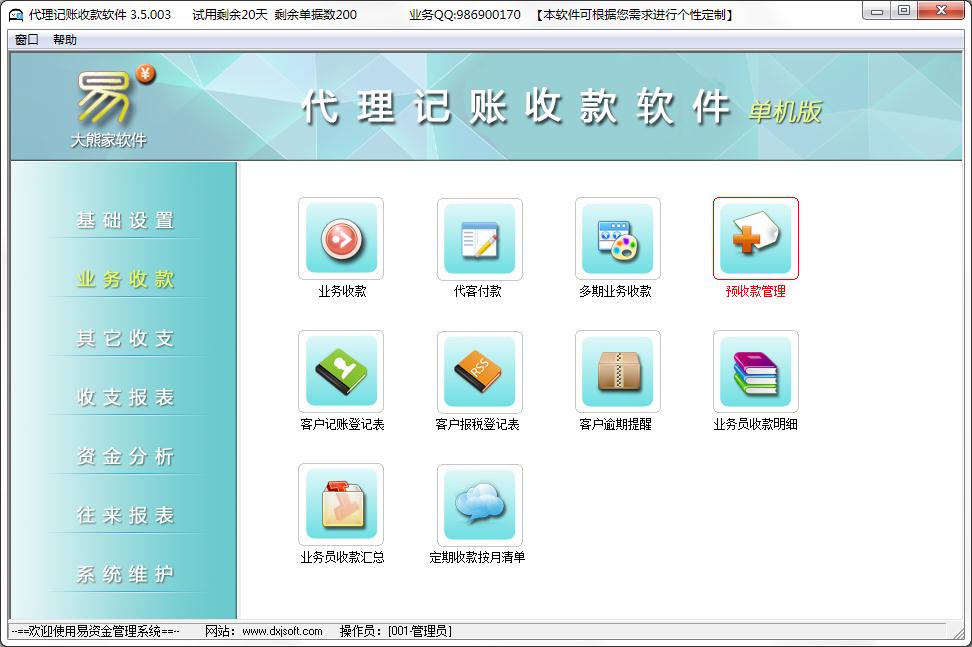This screenshot has height=647, width=972.
Task: Open the 帮助 menu
Action: 64,40
